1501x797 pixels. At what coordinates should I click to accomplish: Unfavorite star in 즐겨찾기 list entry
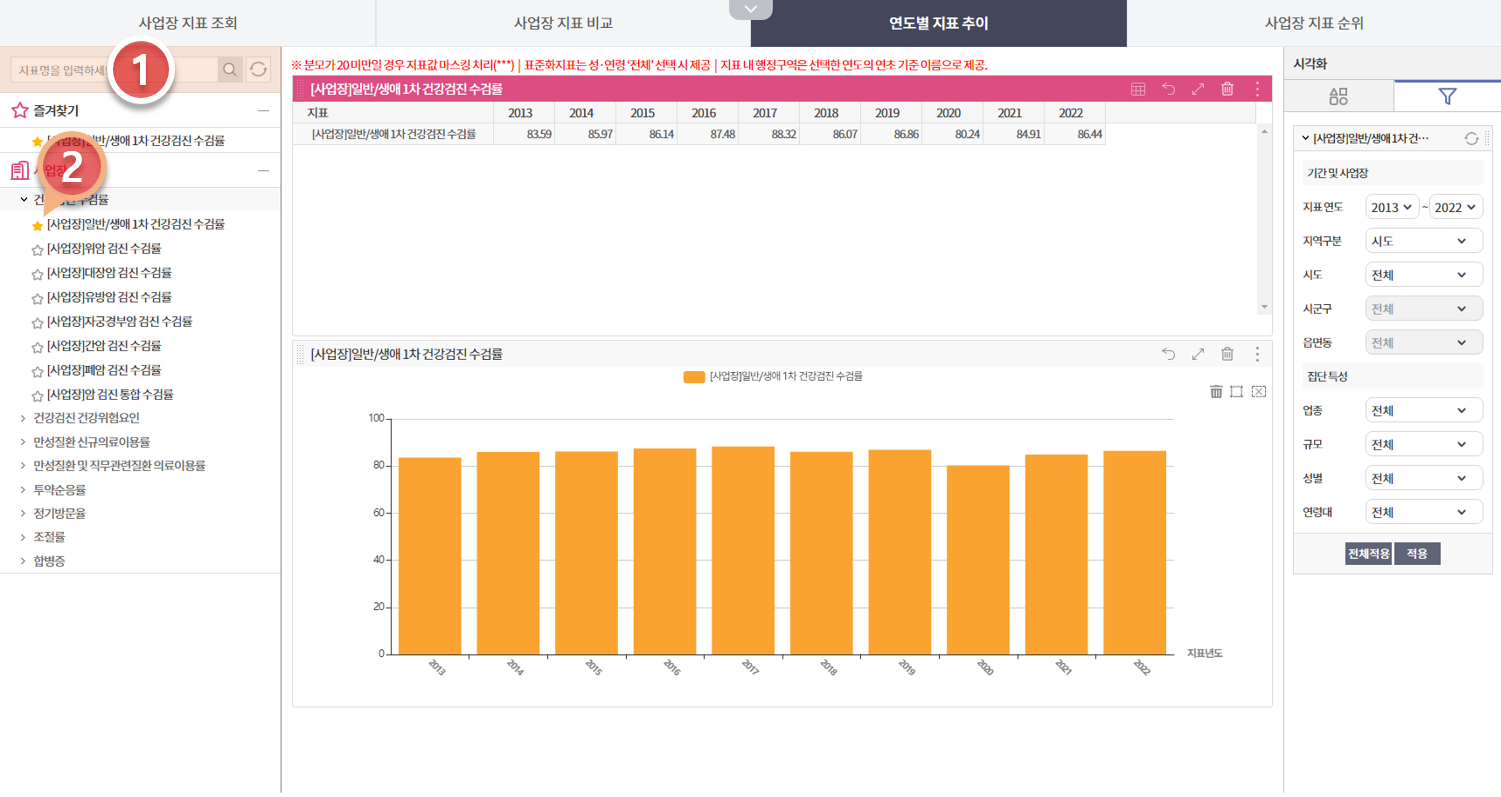37,141
